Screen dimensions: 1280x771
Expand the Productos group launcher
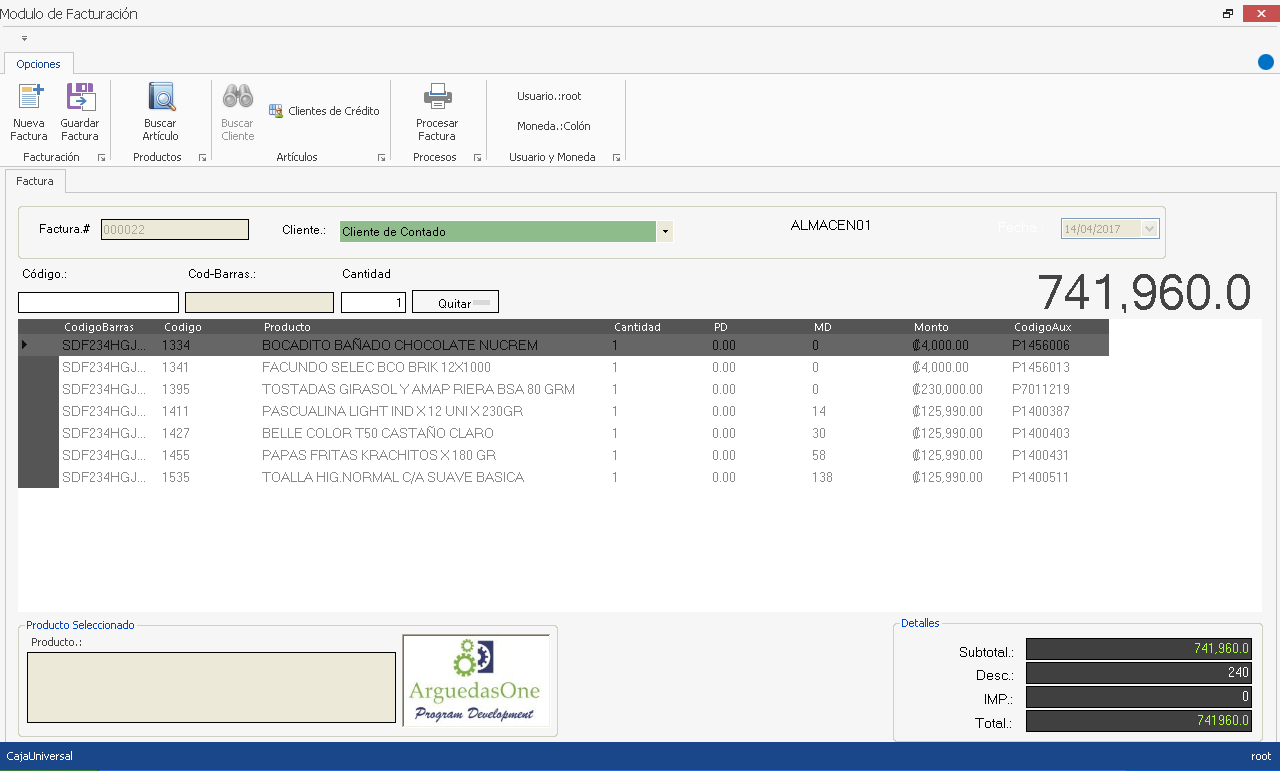pos(202,158)
